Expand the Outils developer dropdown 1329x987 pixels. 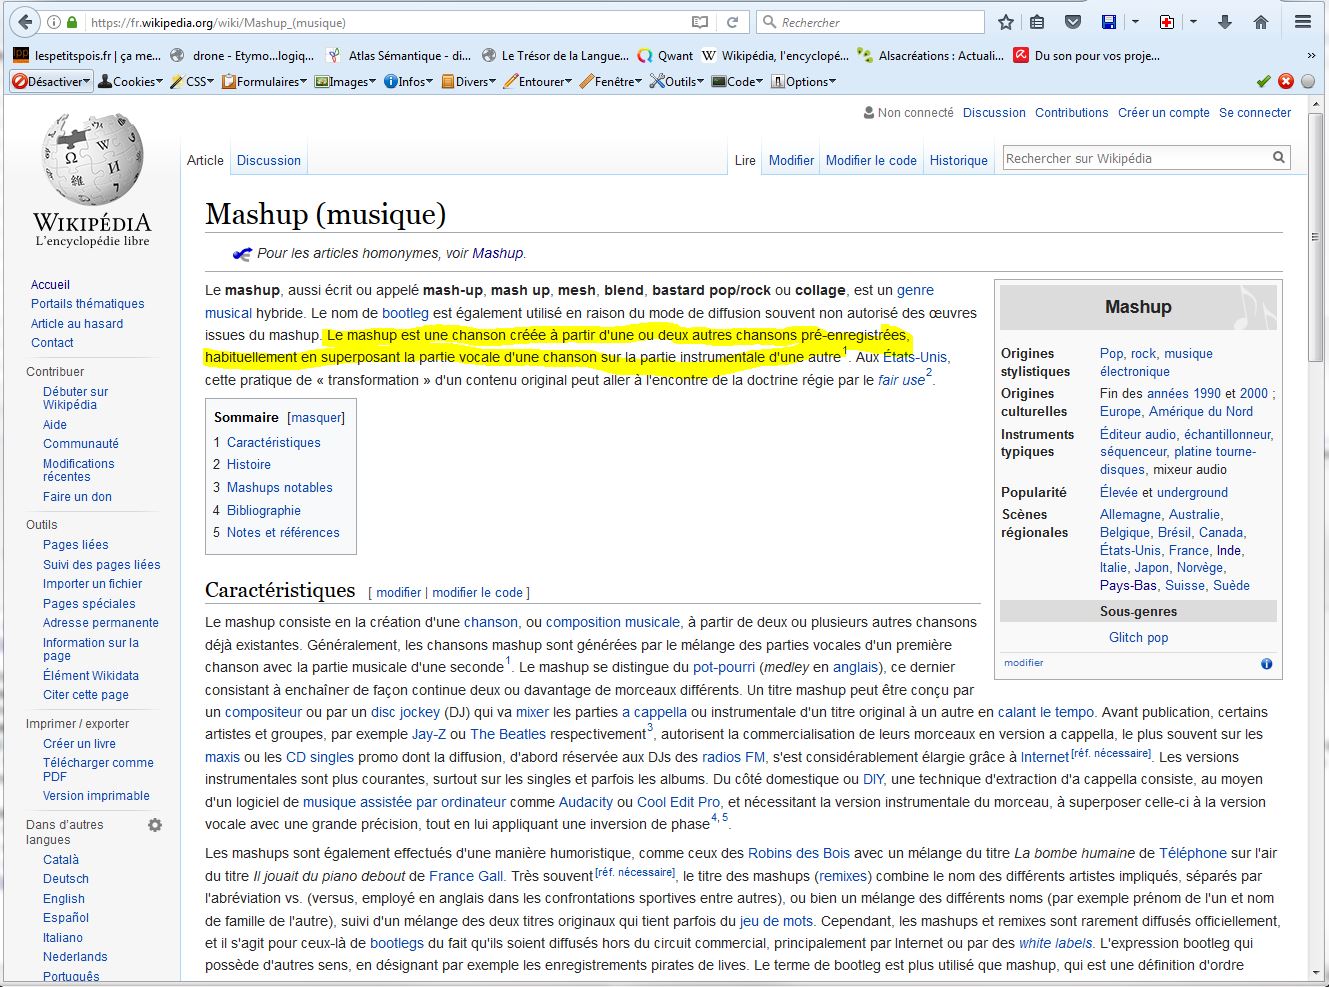[x=677, y=82]
